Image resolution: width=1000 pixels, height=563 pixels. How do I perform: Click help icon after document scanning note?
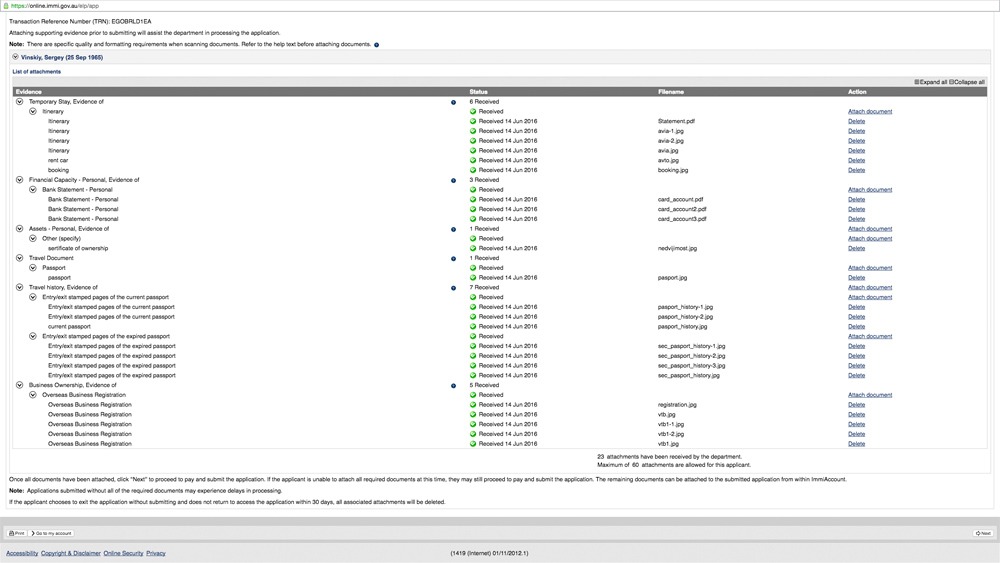click(376, 45)
